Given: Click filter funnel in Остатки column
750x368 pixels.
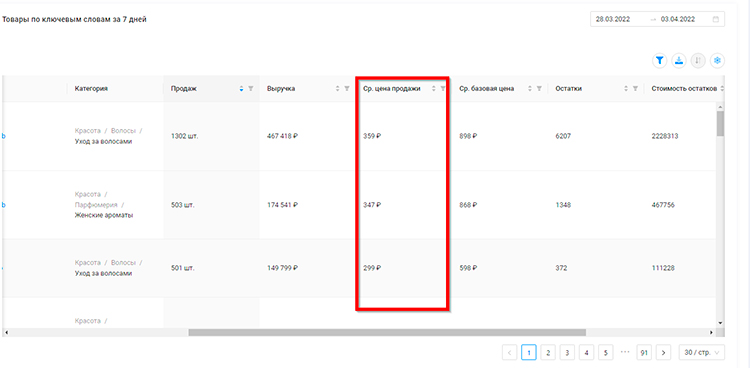Looking at the screenshot, I should tap(635, 89).
